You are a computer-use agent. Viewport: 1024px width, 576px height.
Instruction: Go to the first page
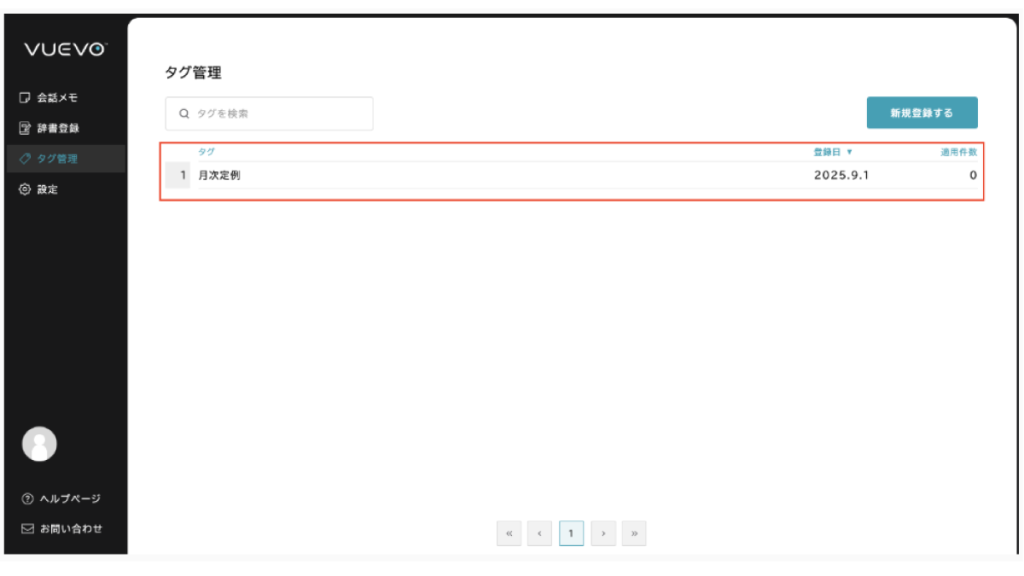509,534
